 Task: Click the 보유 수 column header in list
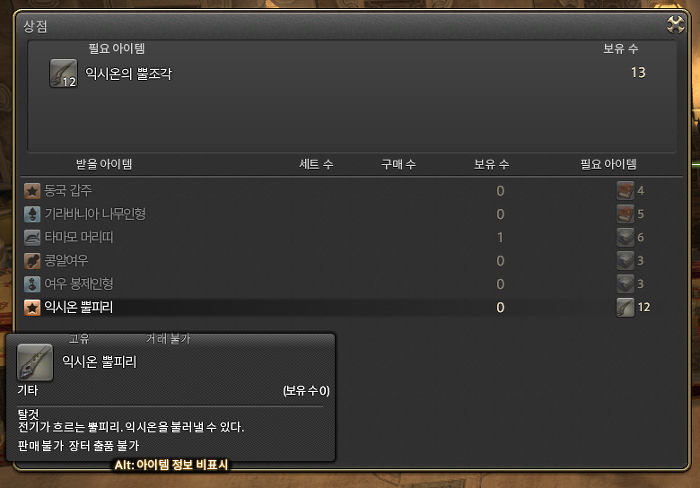click(x=491, y=164)
